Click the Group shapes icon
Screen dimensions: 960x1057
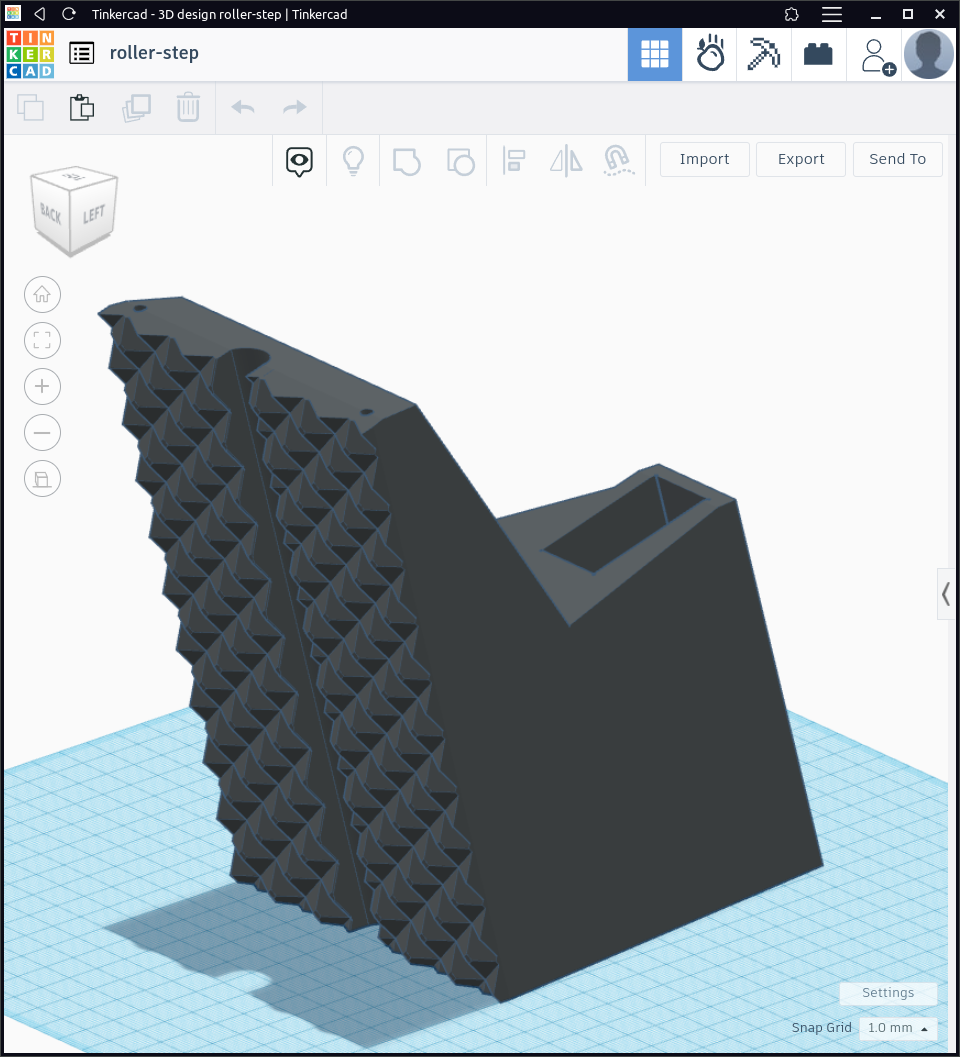[407, 162]
